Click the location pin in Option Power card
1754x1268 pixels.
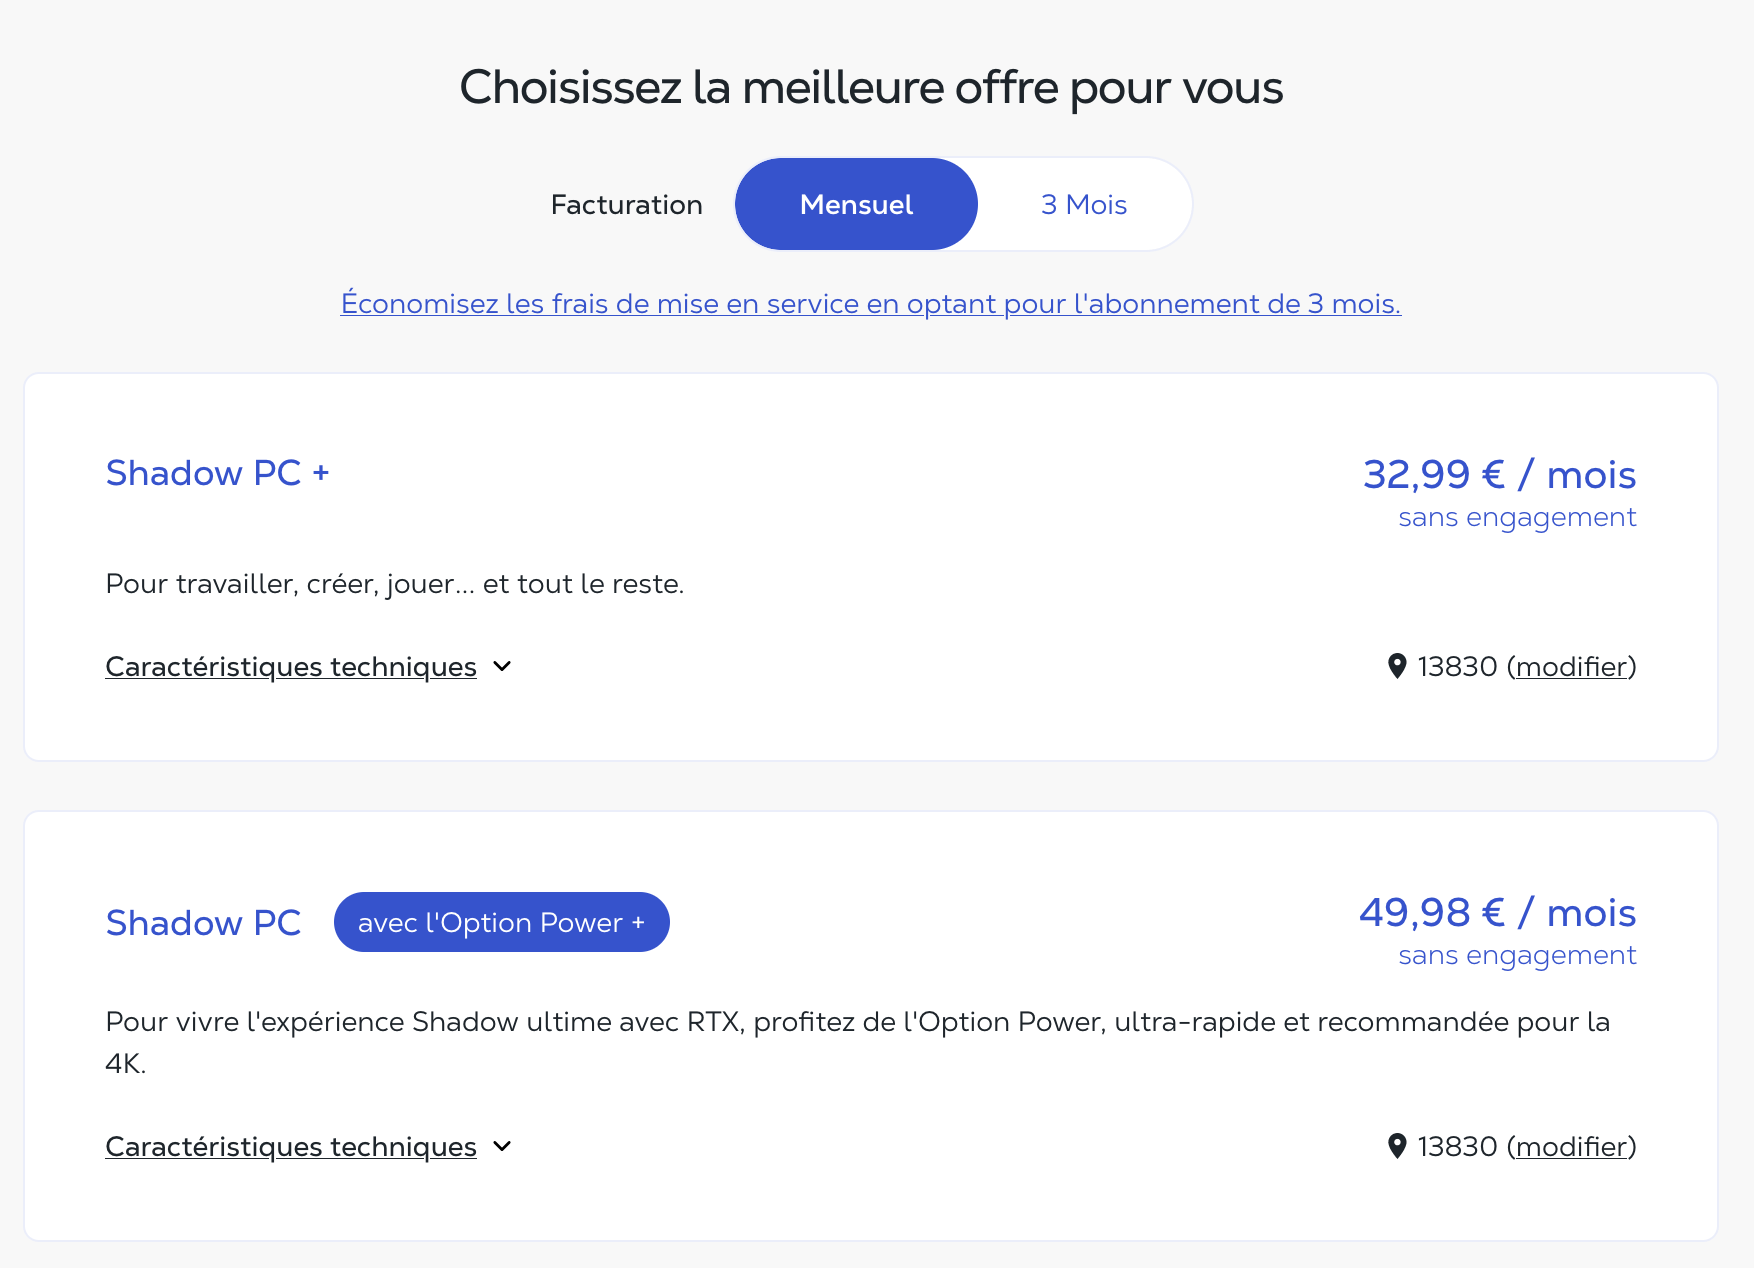point(1397,1146)
